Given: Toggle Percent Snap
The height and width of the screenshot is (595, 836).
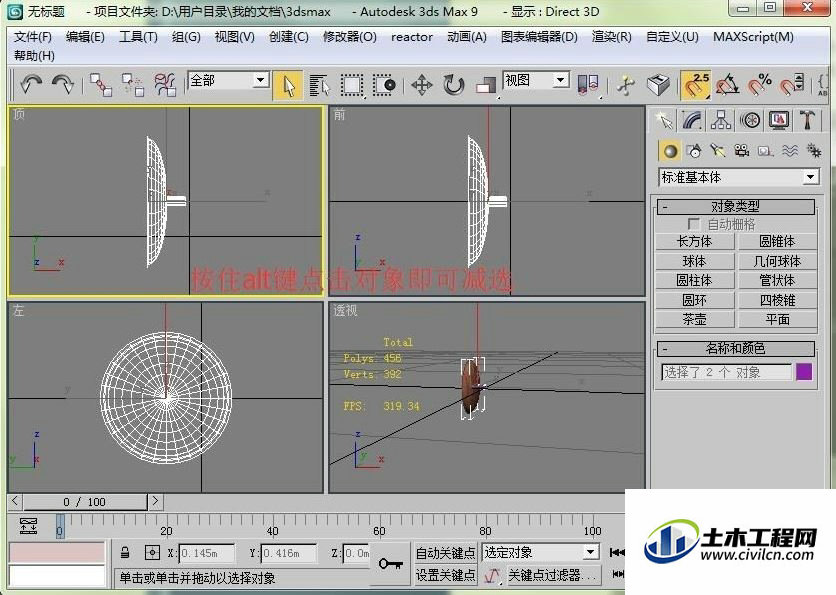Looking at the screenshot, I should (760, 85).
